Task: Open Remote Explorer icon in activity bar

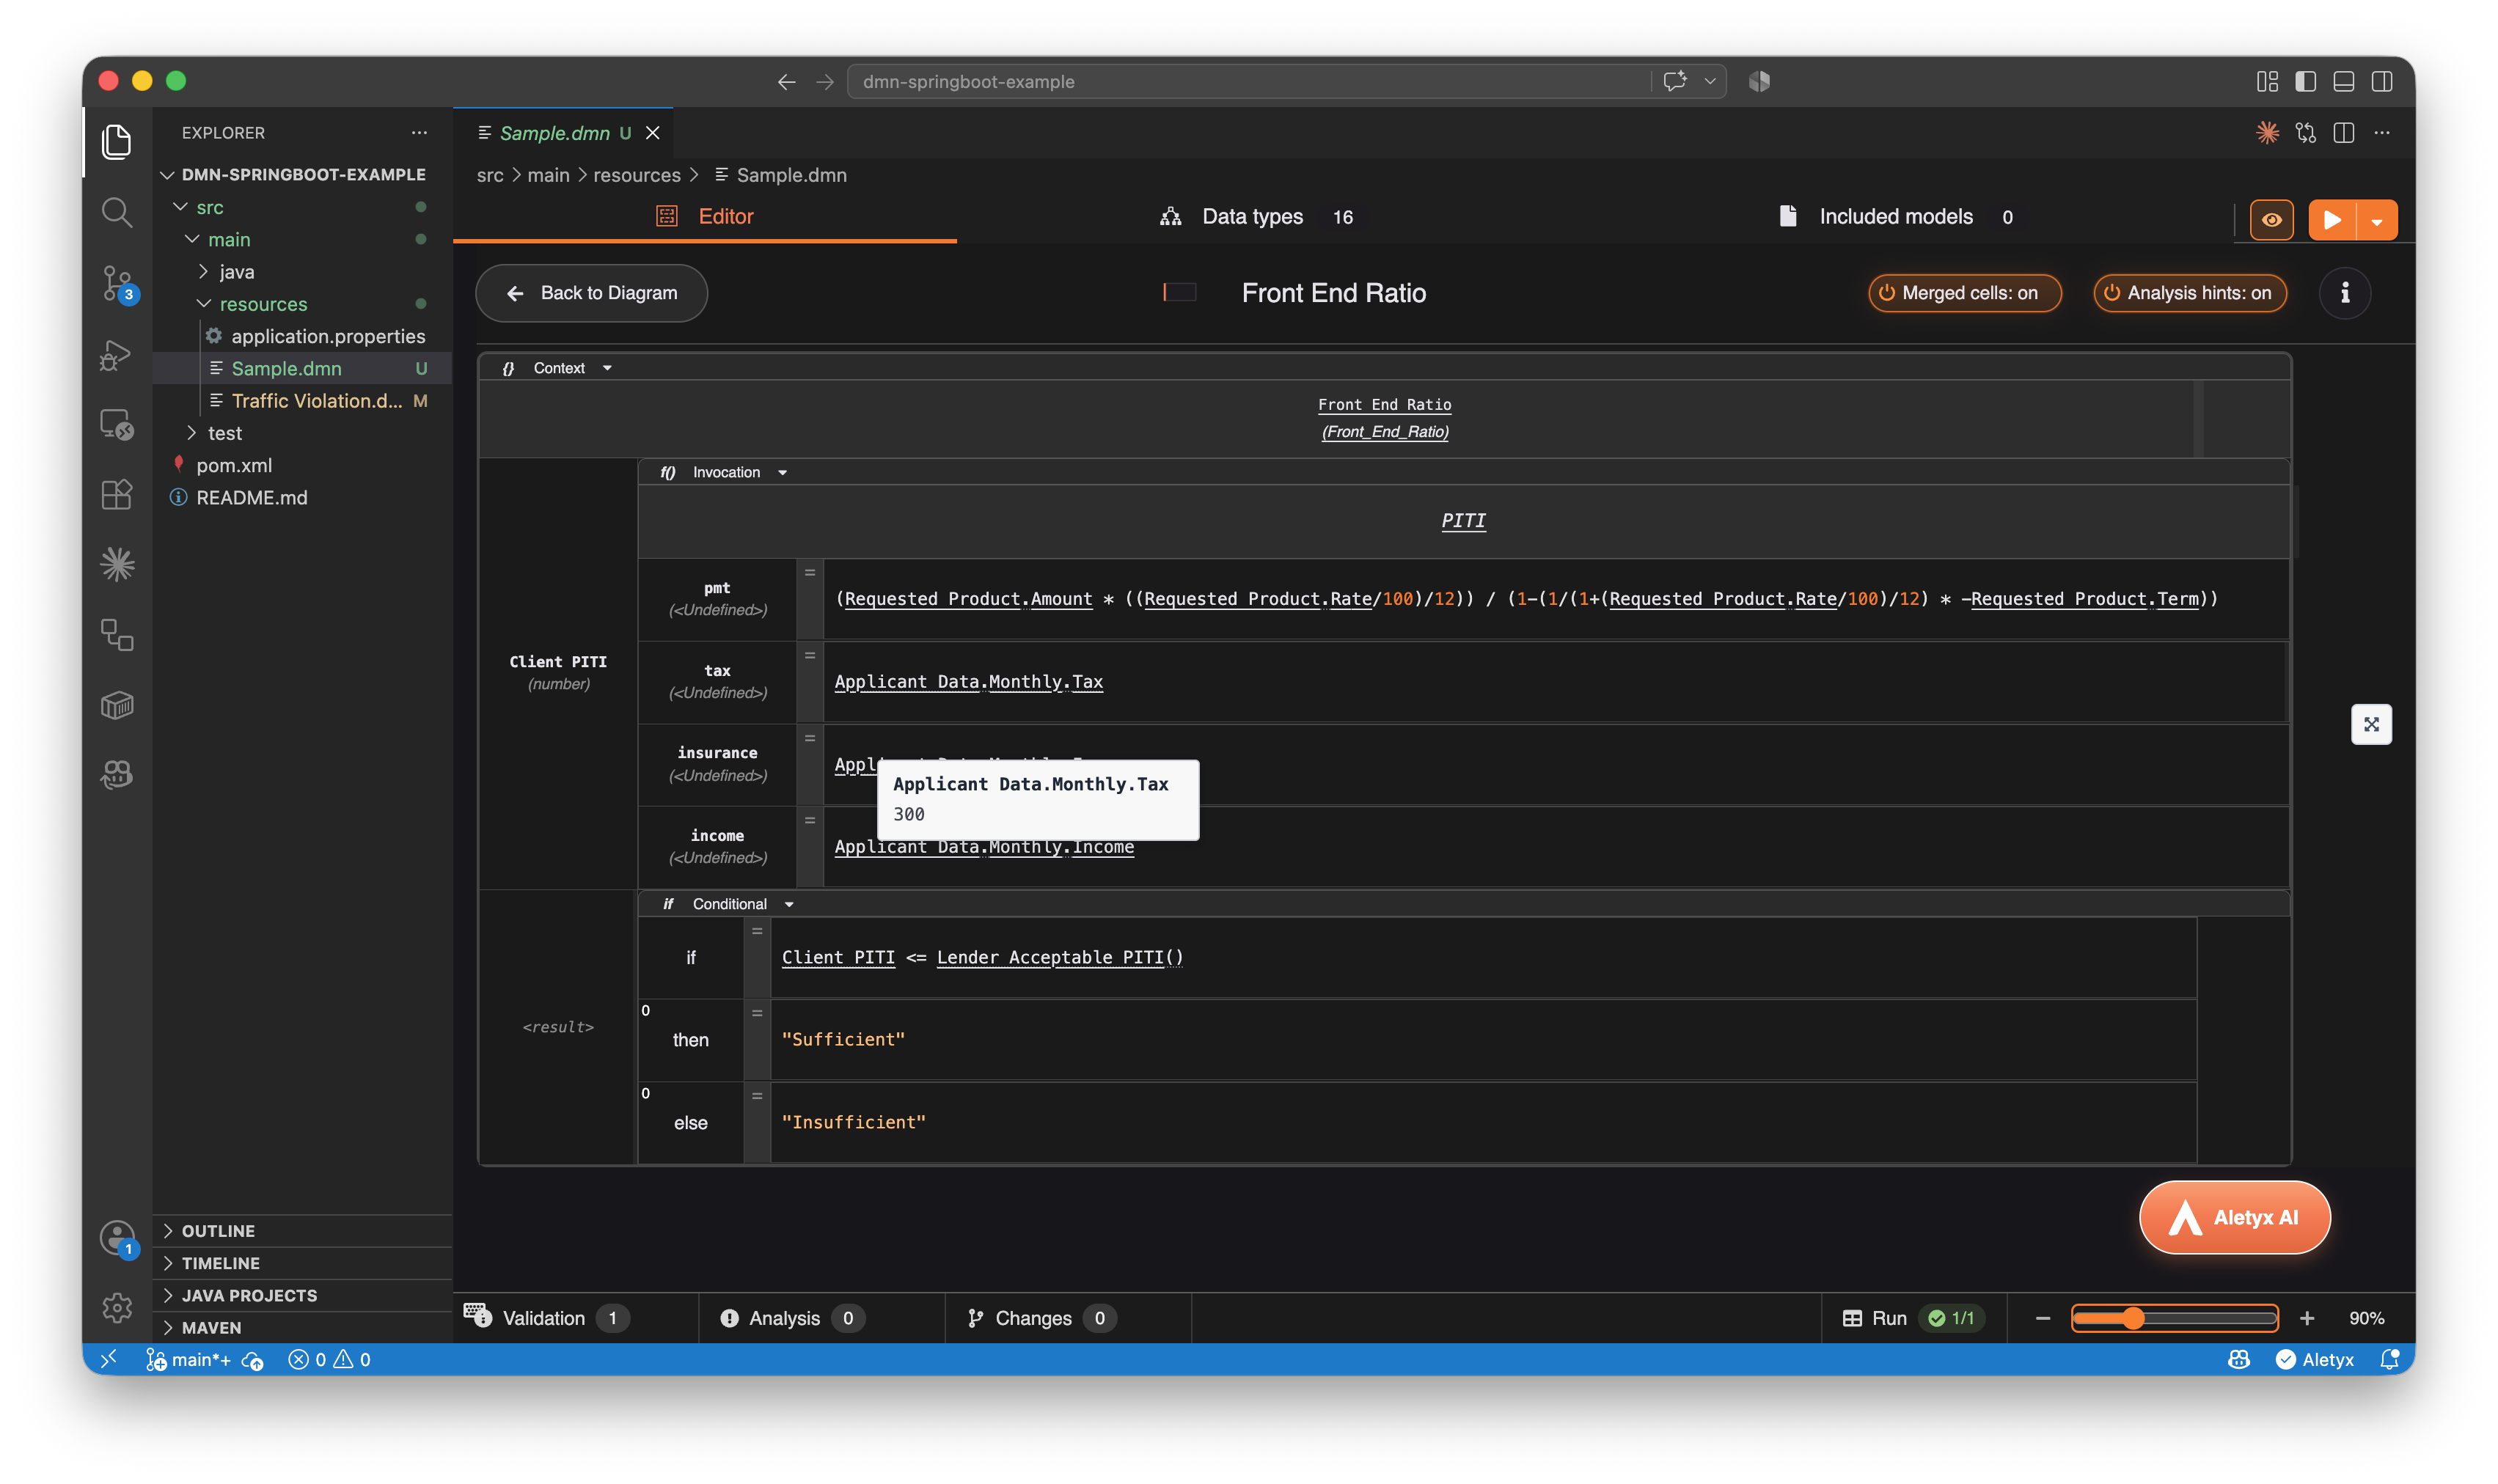Action: click(x=117, y=424)
